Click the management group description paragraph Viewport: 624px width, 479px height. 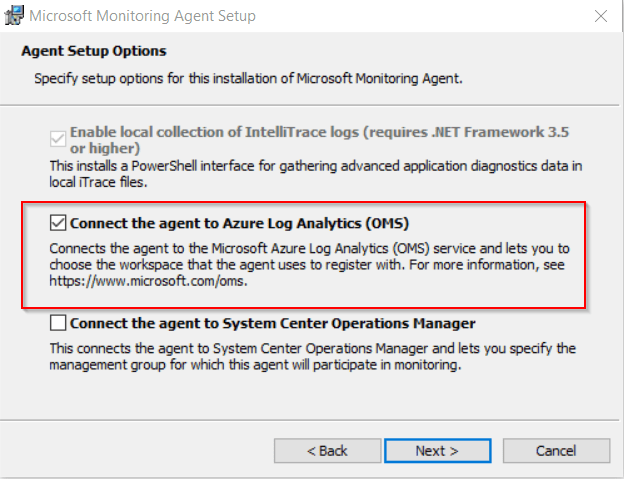point(310,357)
